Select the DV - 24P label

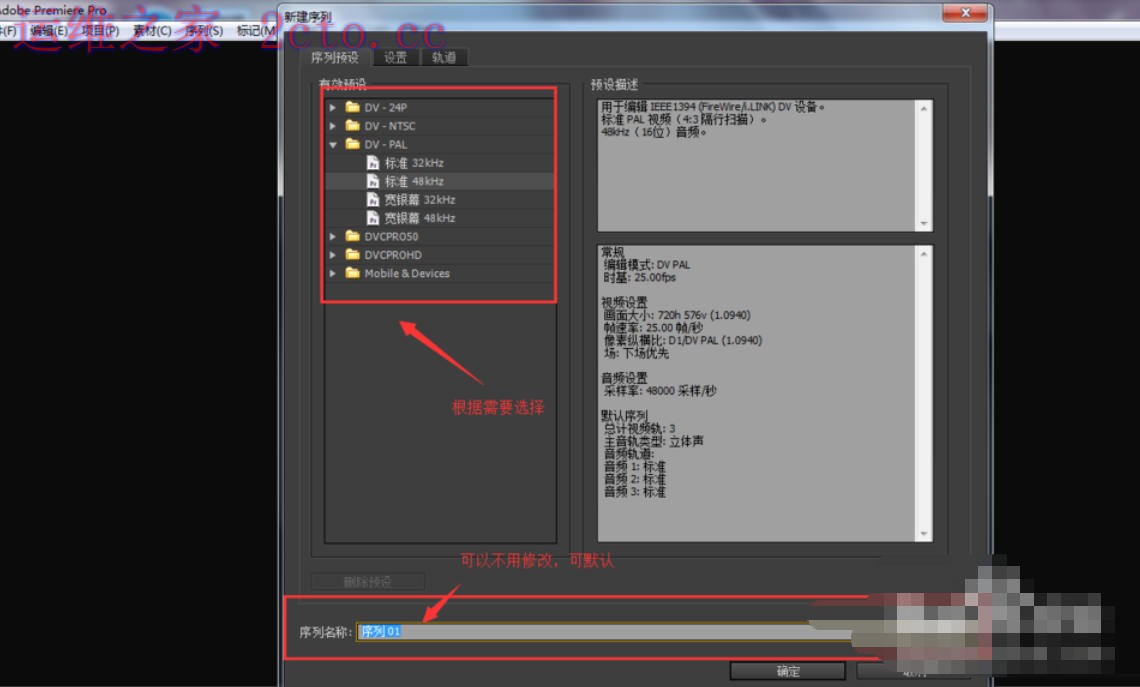click(x=385, y=108)
